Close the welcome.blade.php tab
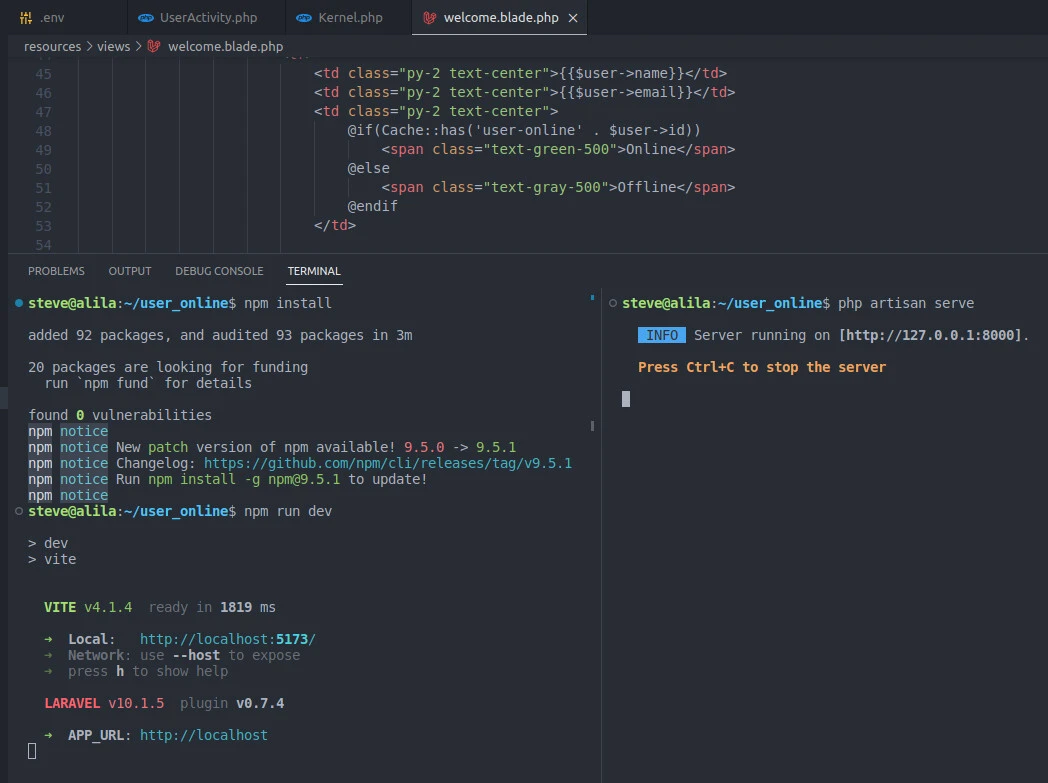 pyautogui.click(x=571, y=17)
